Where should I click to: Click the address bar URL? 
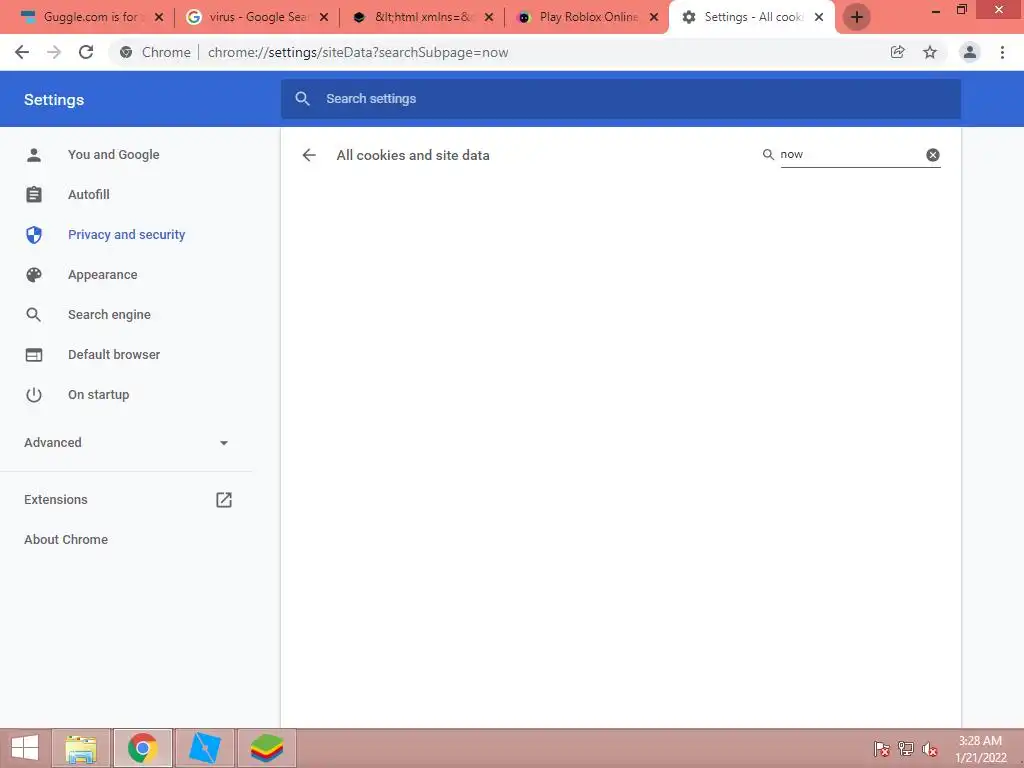pos(358,52)
